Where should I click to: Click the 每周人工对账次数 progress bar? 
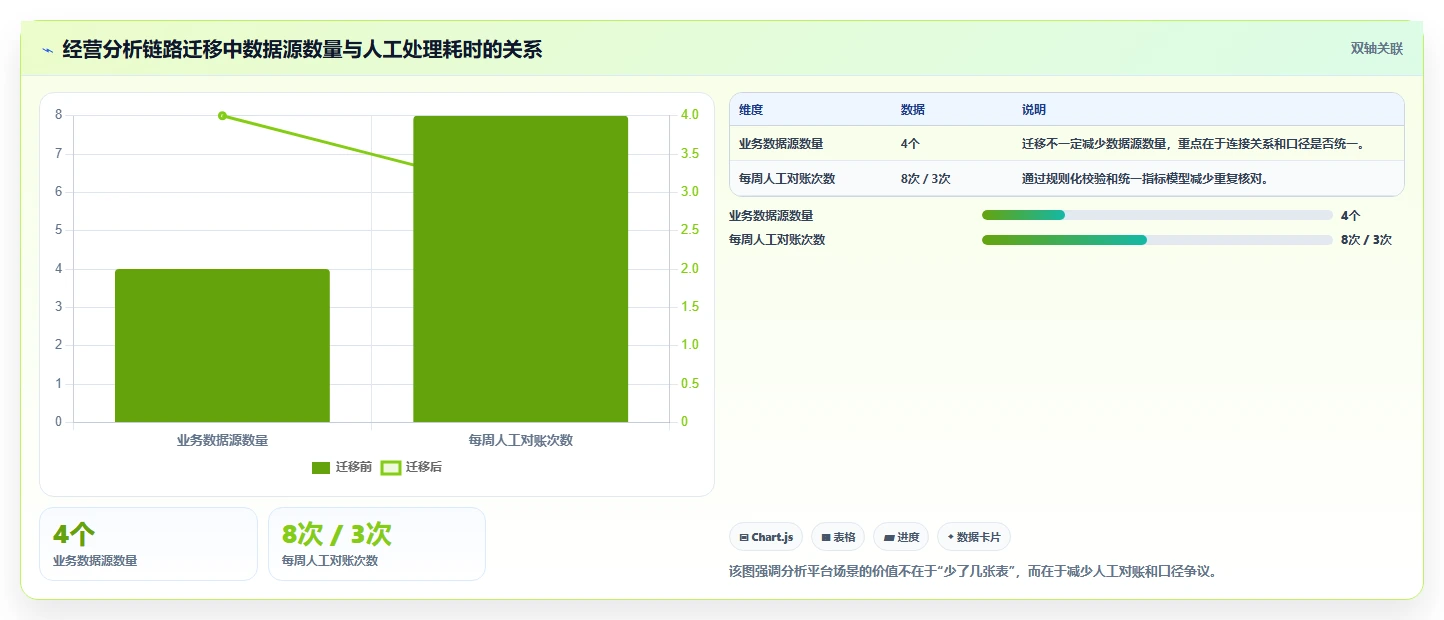point(1157,240)
